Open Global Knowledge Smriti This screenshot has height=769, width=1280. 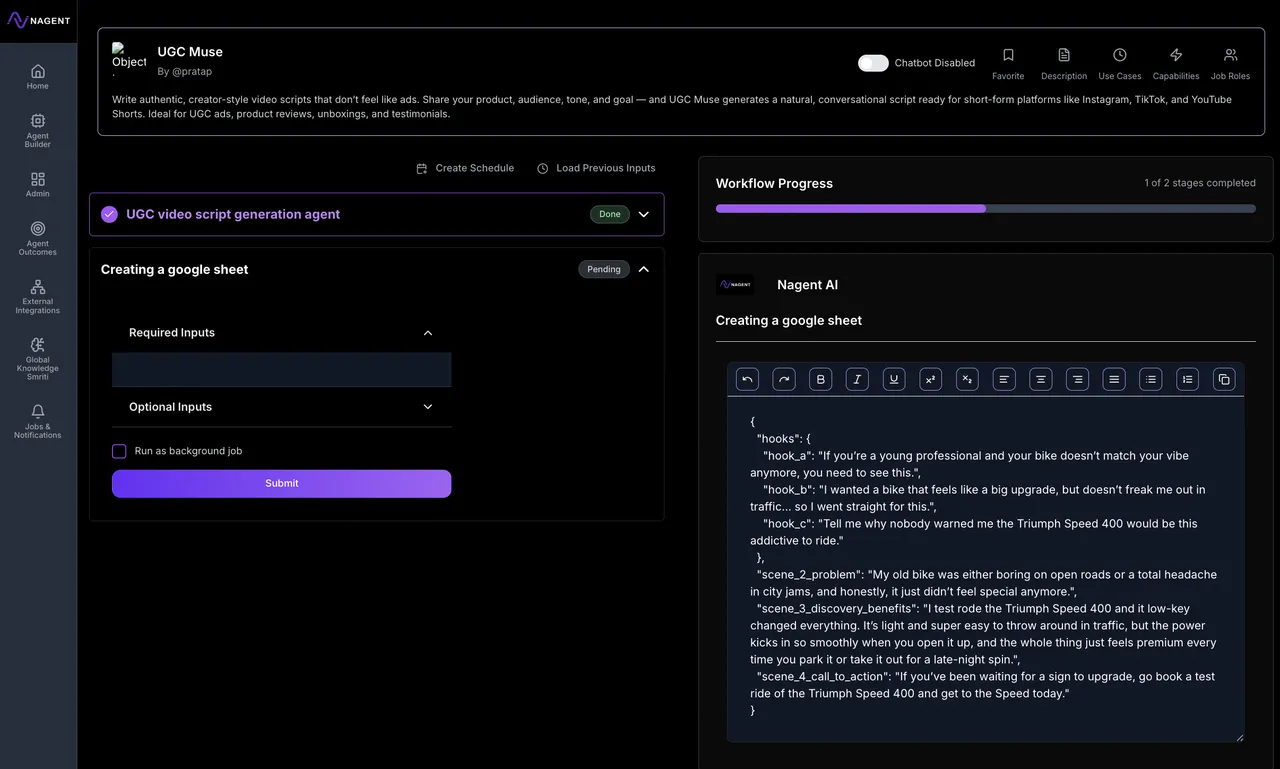coord(38,359)
